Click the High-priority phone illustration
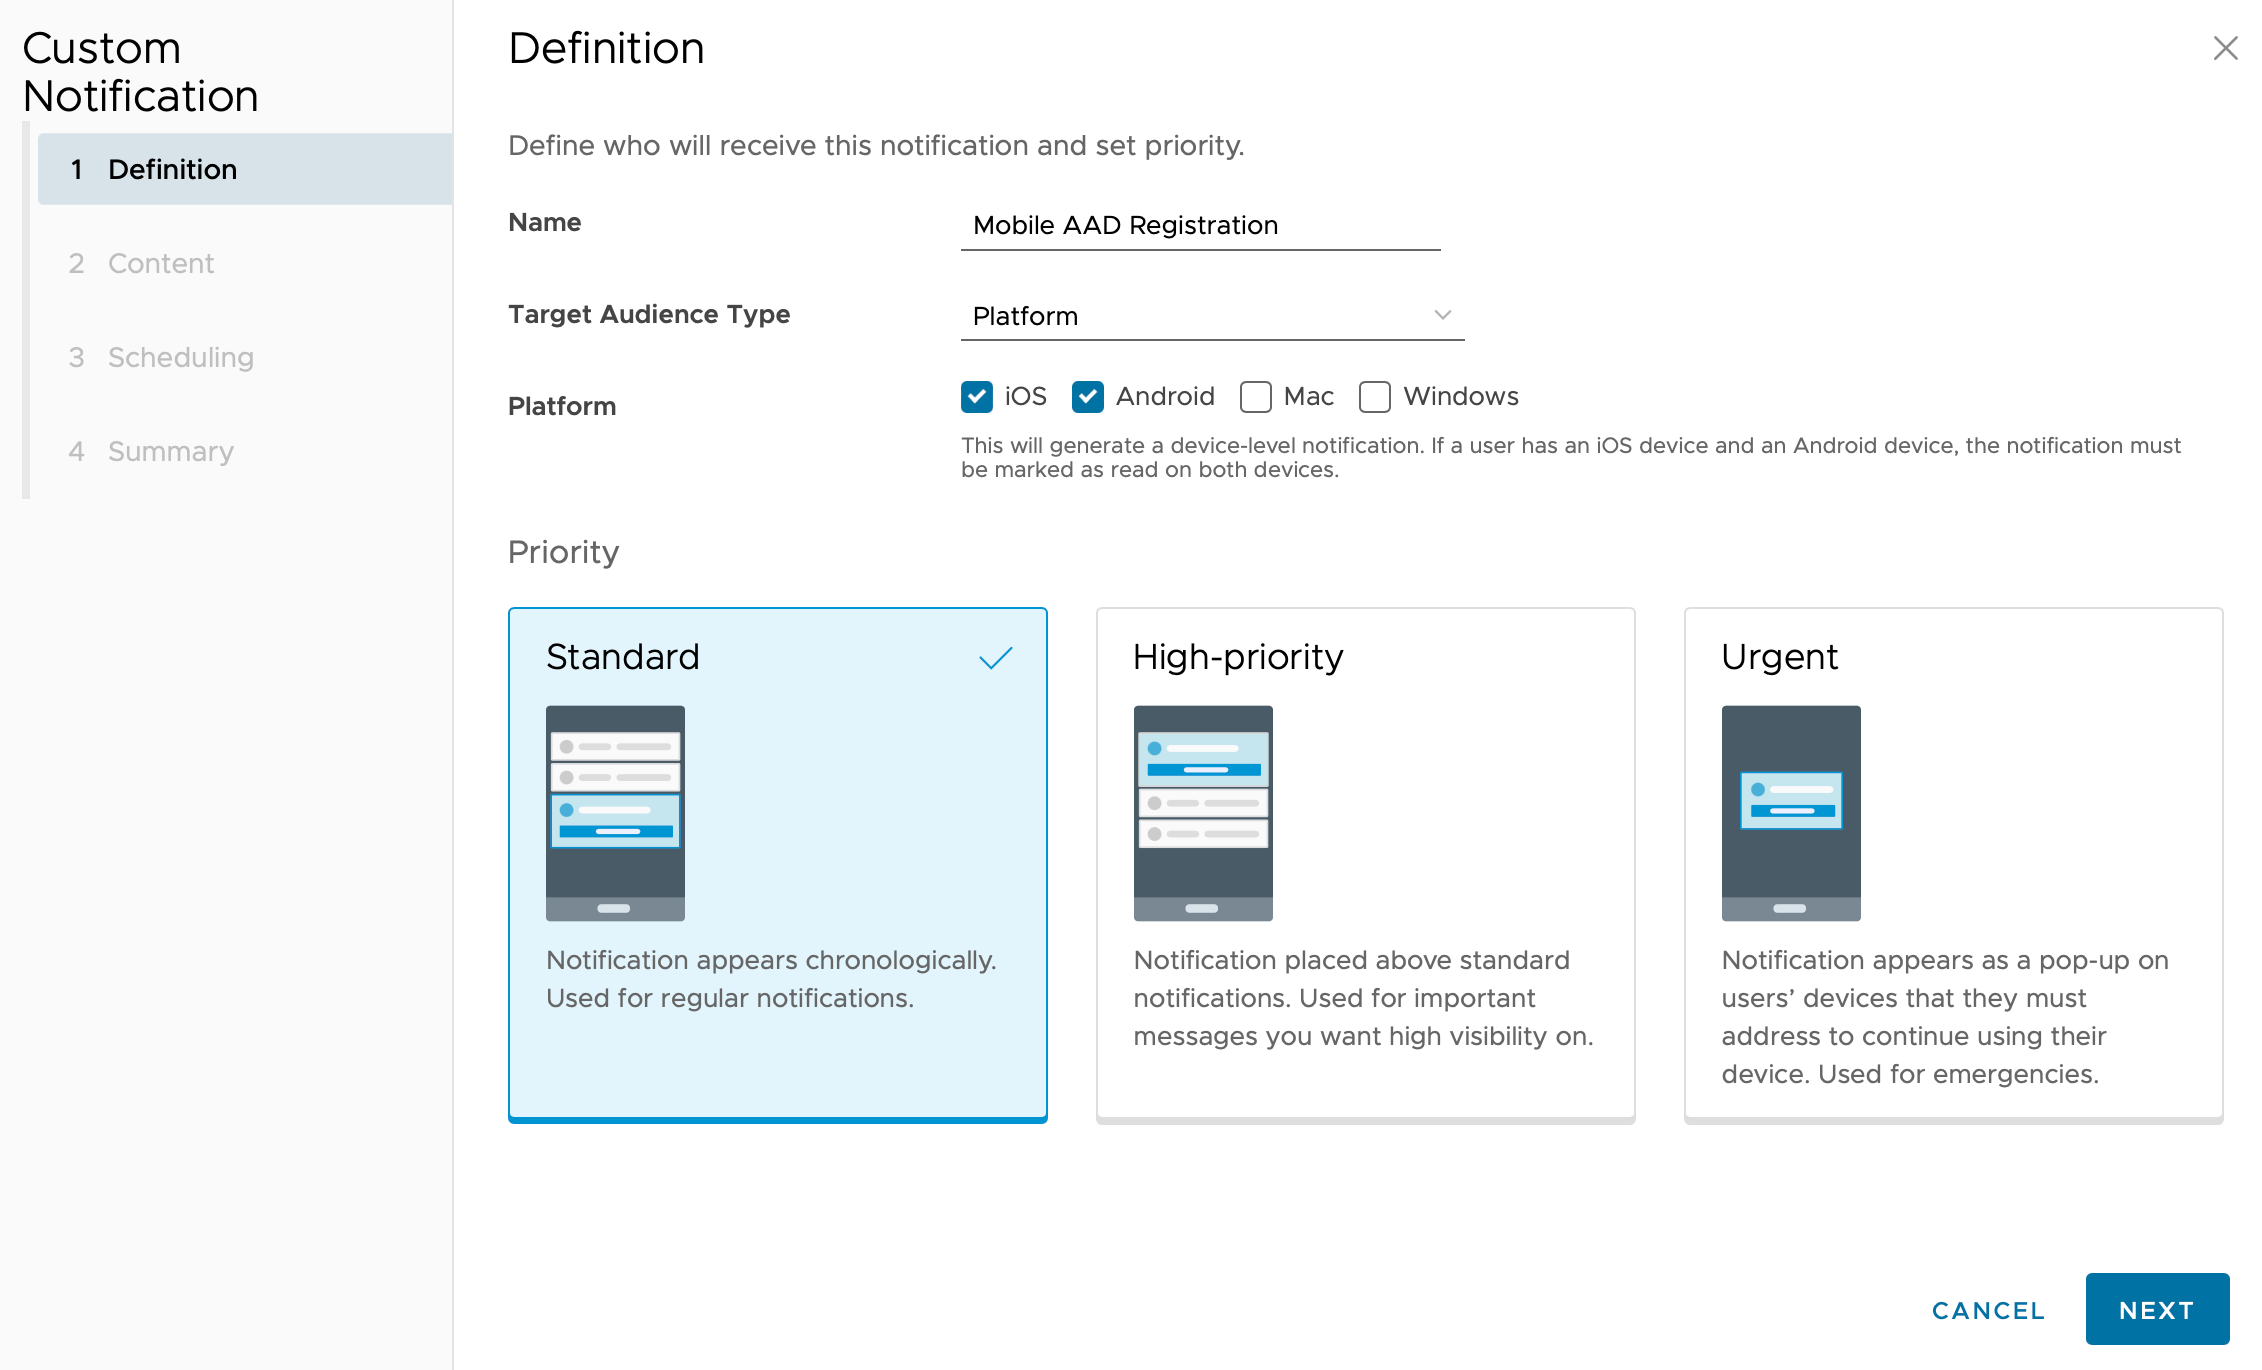The height and width of the screenshot is (1370, 2262). (1203, 813)
